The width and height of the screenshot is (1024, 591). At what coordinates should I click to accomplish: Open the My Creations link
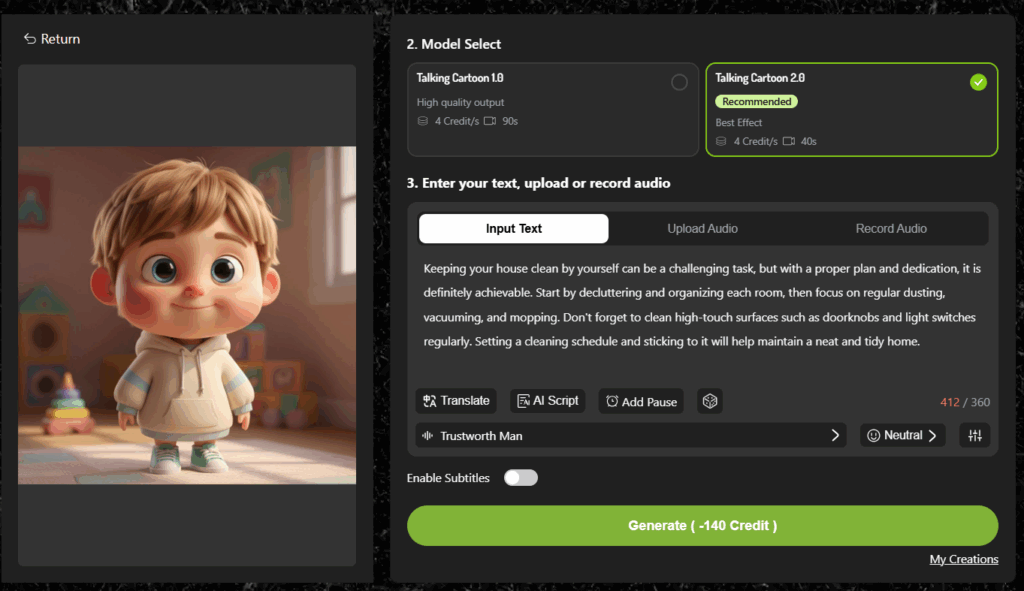pyautogui.click(x=963, y=559)
